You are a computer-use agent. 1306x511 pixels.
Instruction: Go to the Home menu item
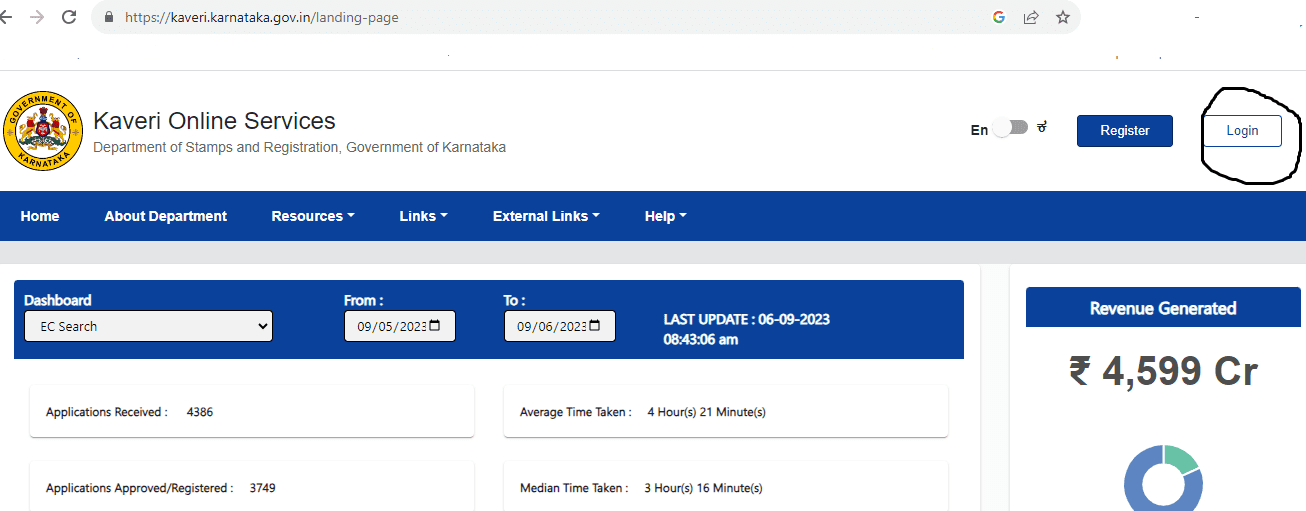click(40, 216)
